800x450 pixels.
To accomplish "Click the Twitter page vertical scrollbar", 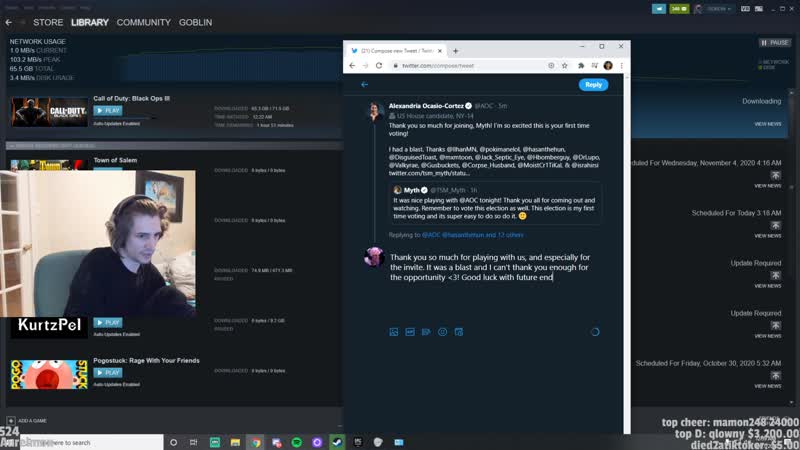I will [x=627, y=254].
